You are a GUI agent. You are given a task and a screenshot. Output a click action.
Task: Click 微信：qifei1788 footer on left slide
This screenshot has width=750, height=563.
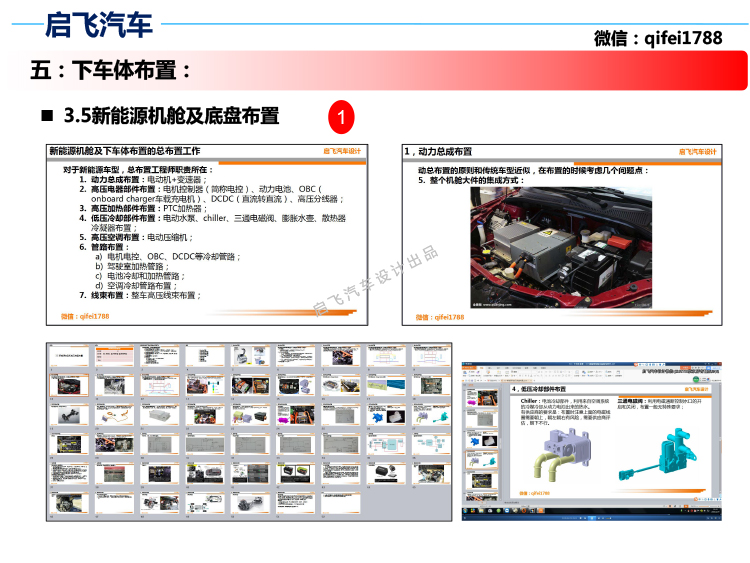[85, 316]
